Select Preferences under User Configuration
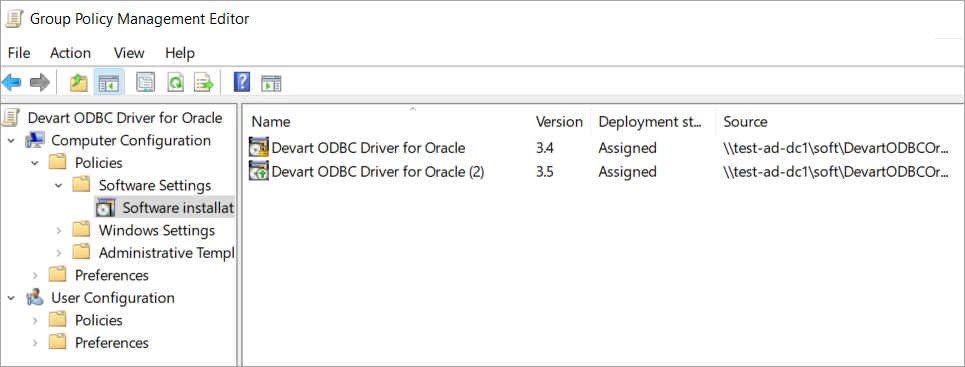Screen dimensions: 965x367 (x=112, y=343)
